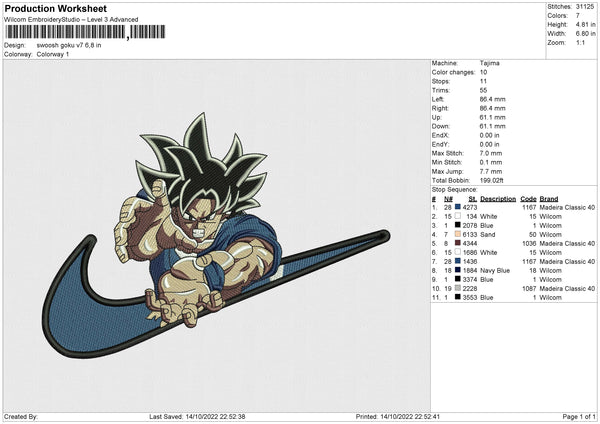Screen dimensions: 600x424
Task: Click the Width value 6.80 in
Action: click(585, 34)
